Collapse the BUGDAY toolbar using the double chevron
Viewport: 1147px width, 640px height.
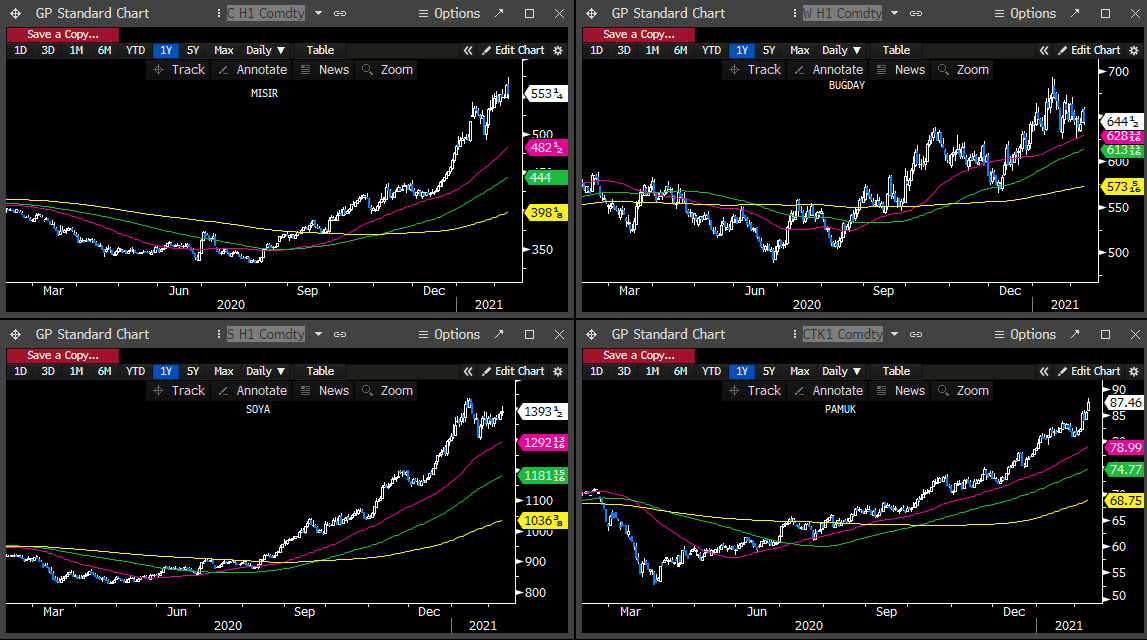pyautogui.click(x=1044, y=50)
